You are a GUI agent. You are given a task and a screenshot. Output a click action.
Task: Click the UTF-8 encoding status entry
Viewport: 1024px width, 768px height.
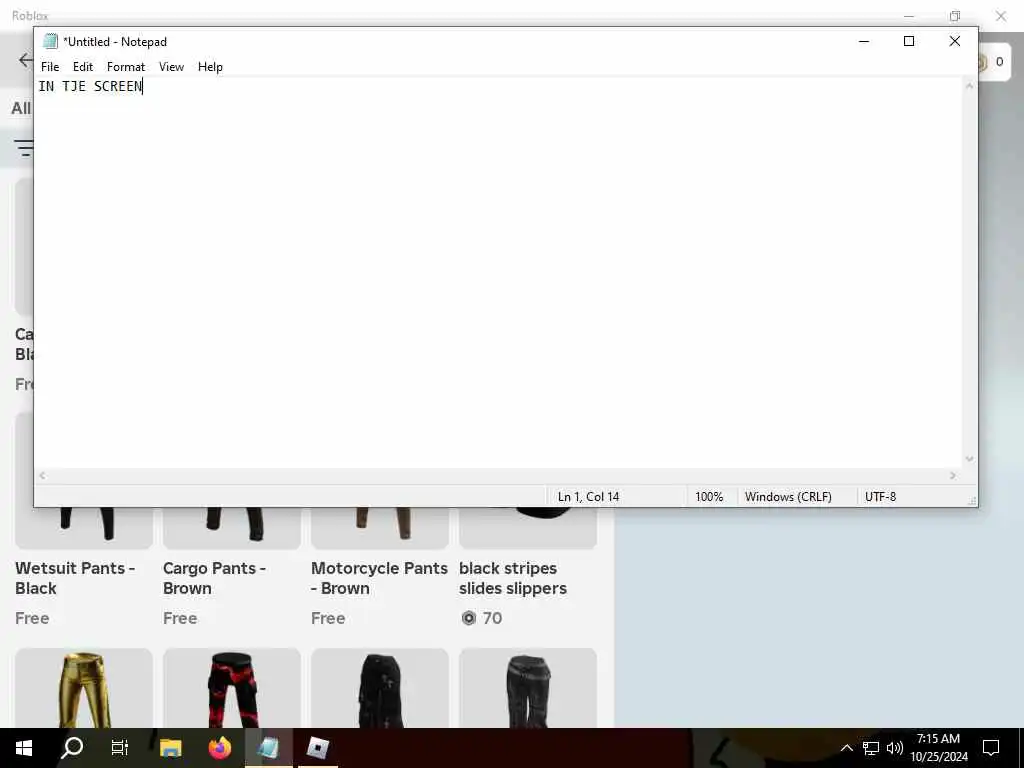point(880,497)
